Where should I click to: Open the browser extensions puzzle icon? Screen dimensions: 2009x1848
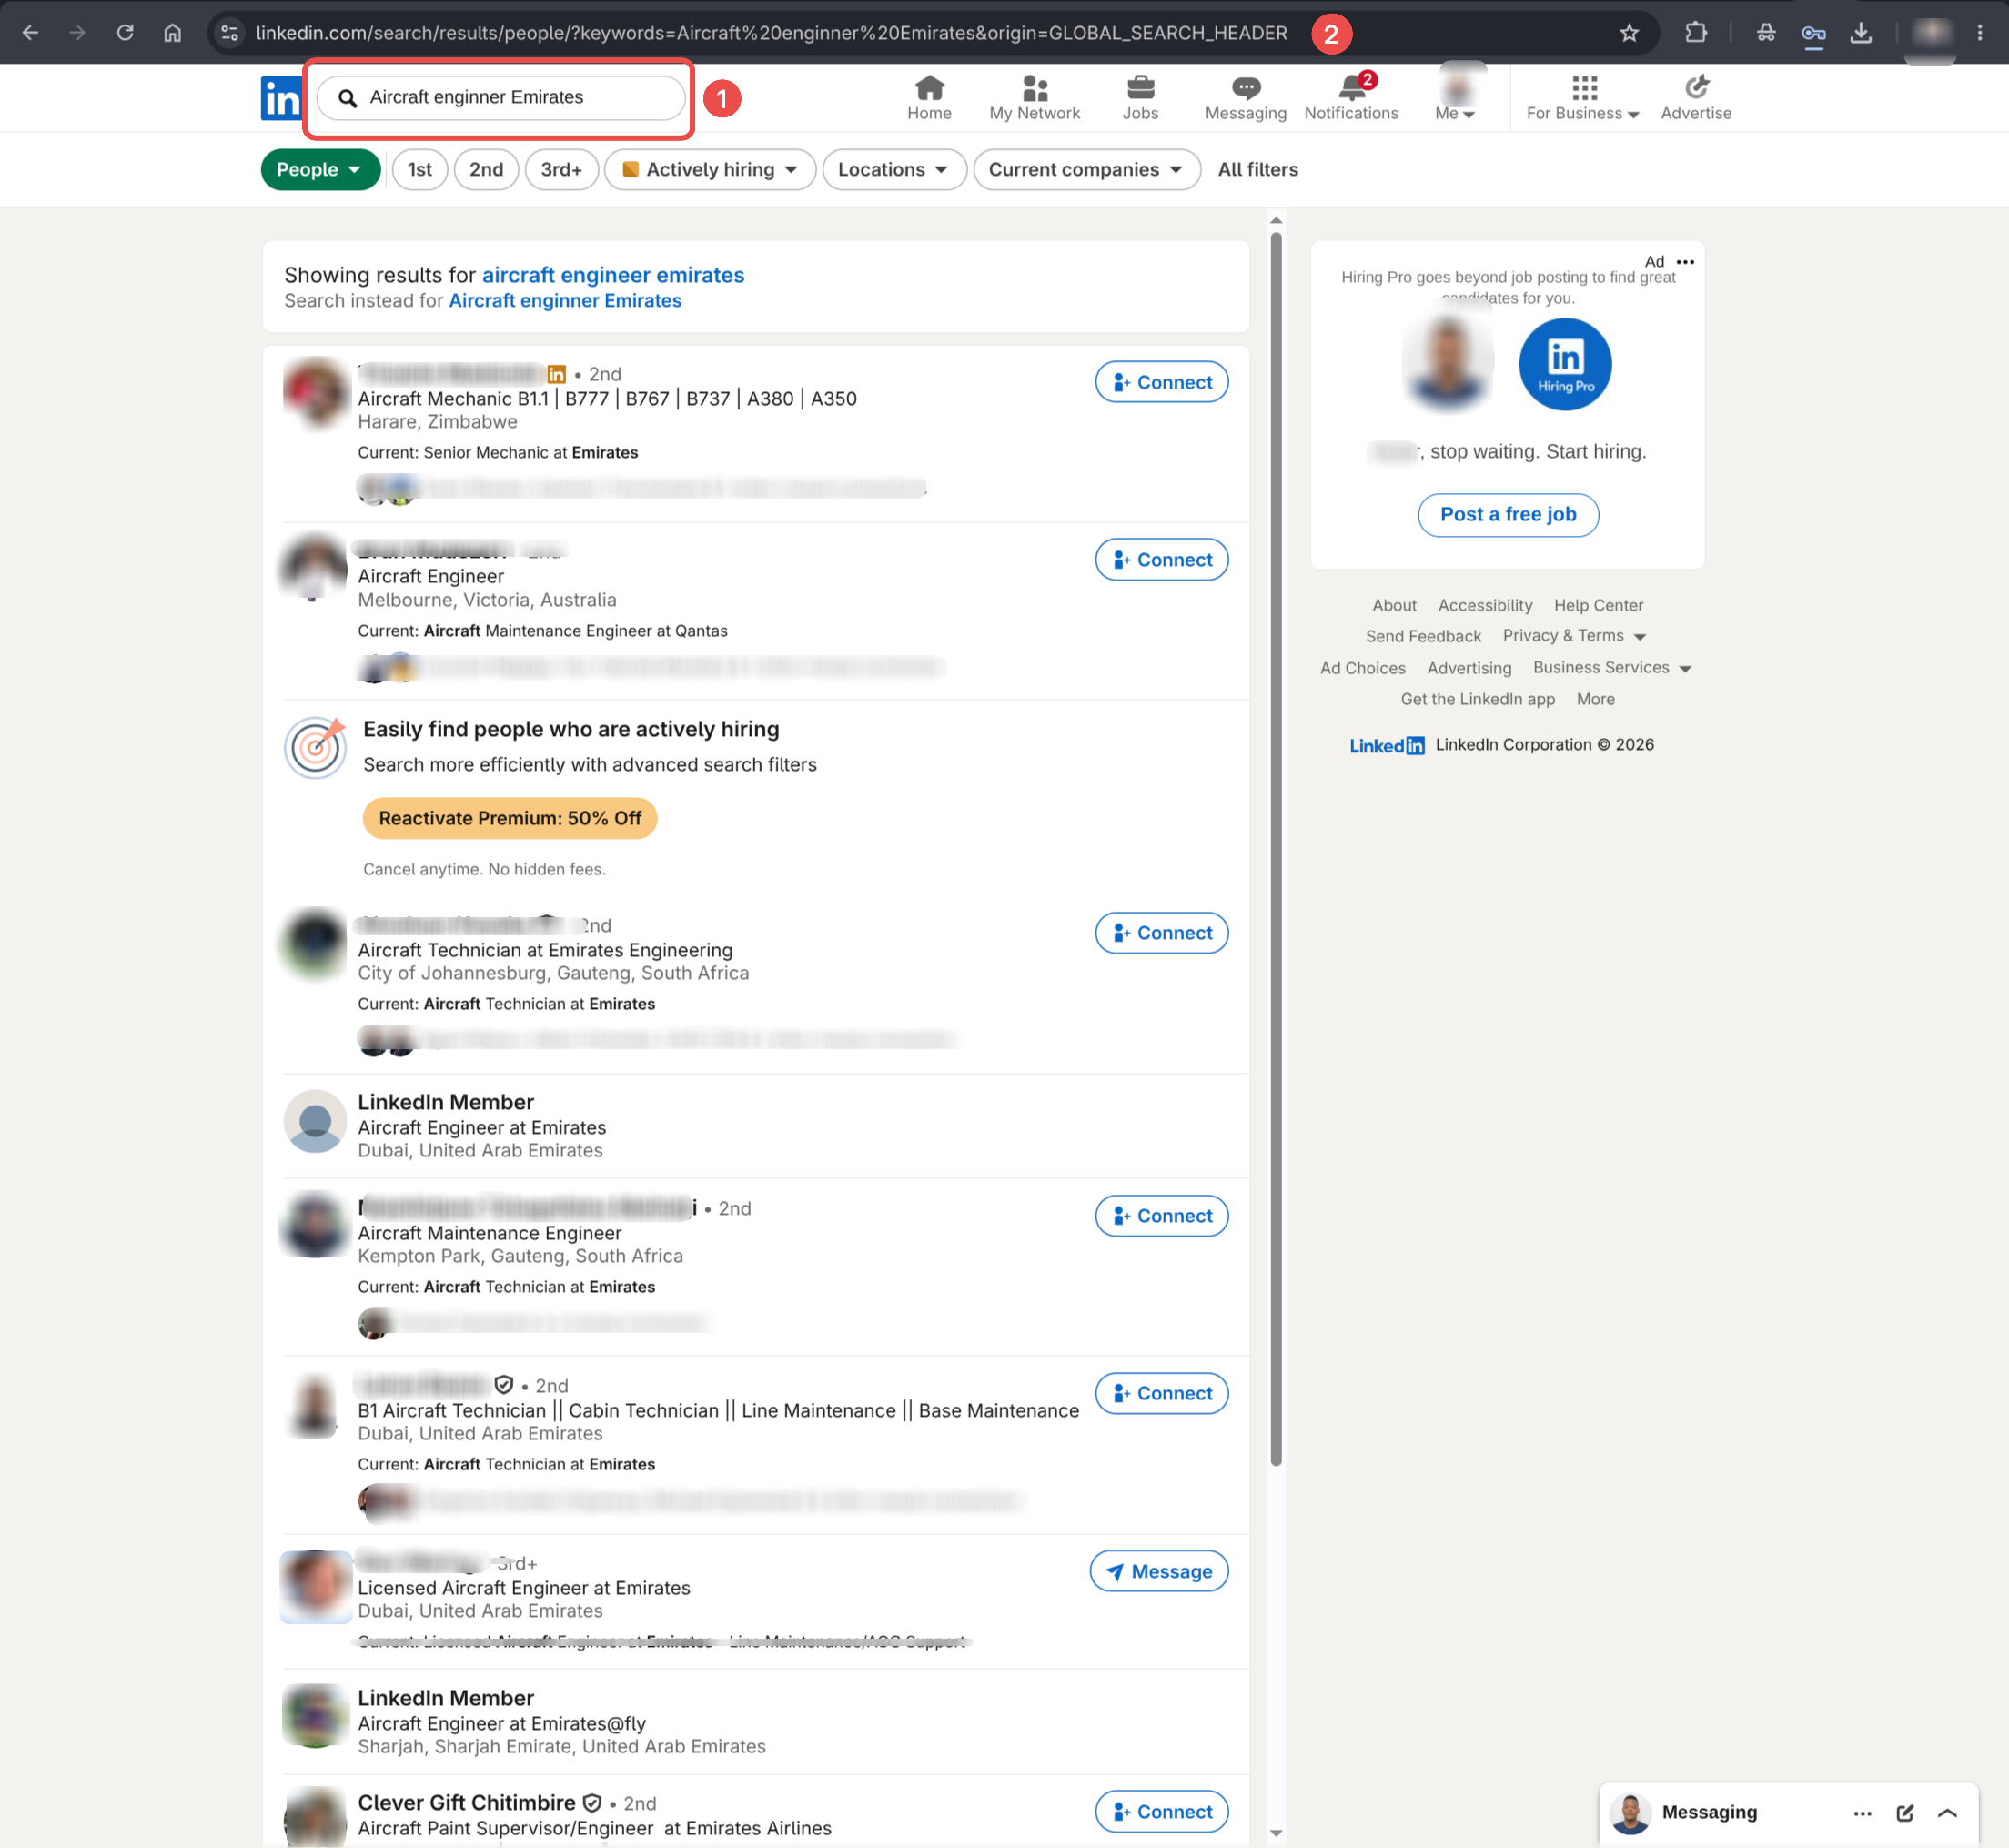(1695, 33)
